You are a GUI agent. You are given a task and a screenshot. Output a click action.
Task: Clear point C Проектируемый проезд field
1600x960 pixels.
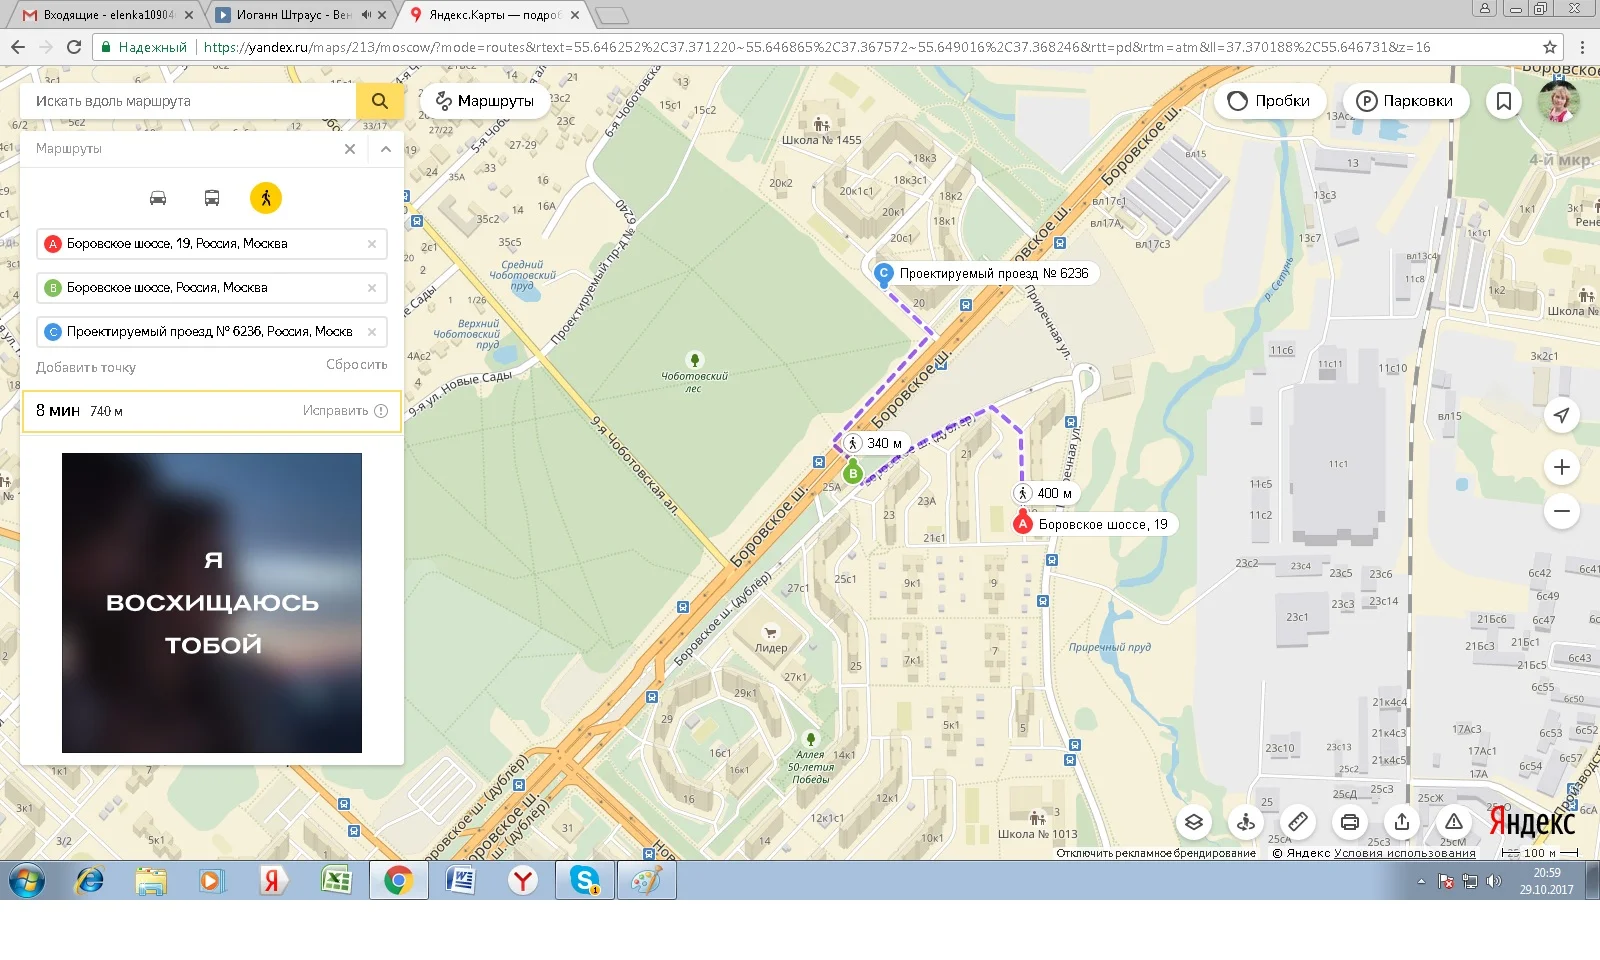pyautogui.click(x=372, y=332)
